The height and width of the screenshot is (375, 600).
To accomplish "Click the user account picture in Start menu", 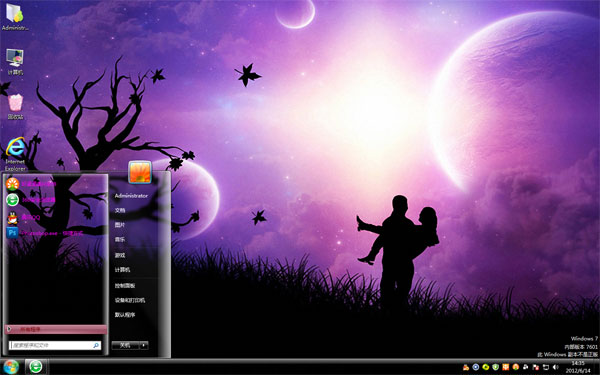I will pyautogui.click(x=140, y=172).
